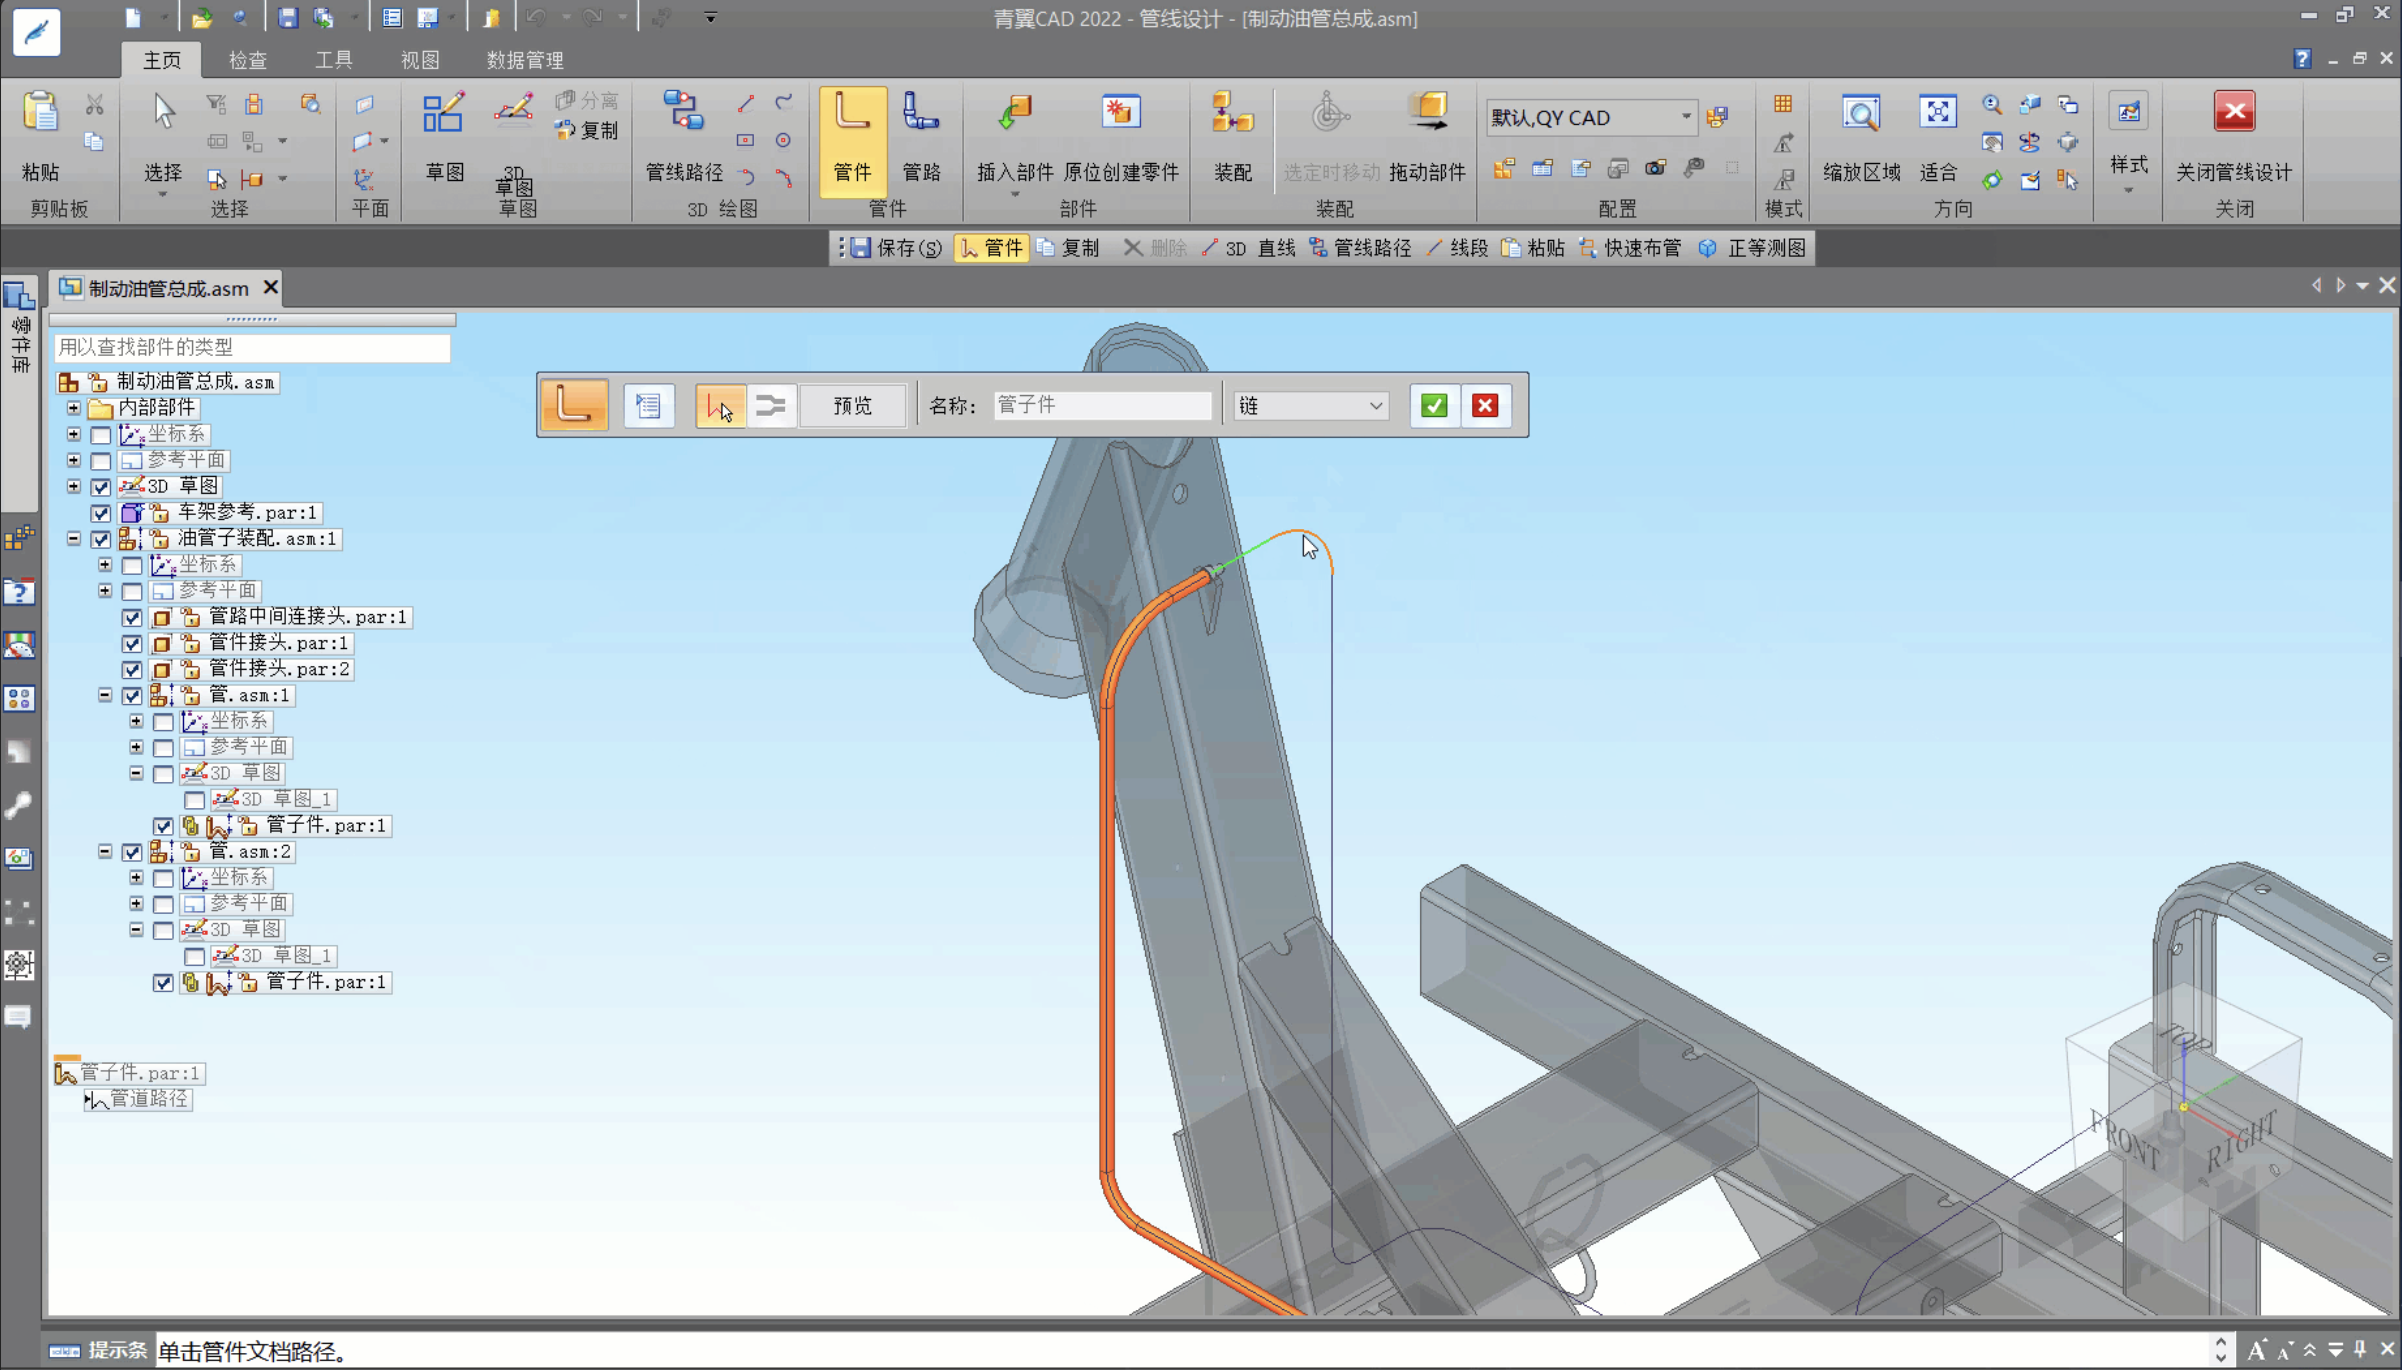Click 3D 直线 in quick bar
Screen dimensions: 2402x1370
1249,248
